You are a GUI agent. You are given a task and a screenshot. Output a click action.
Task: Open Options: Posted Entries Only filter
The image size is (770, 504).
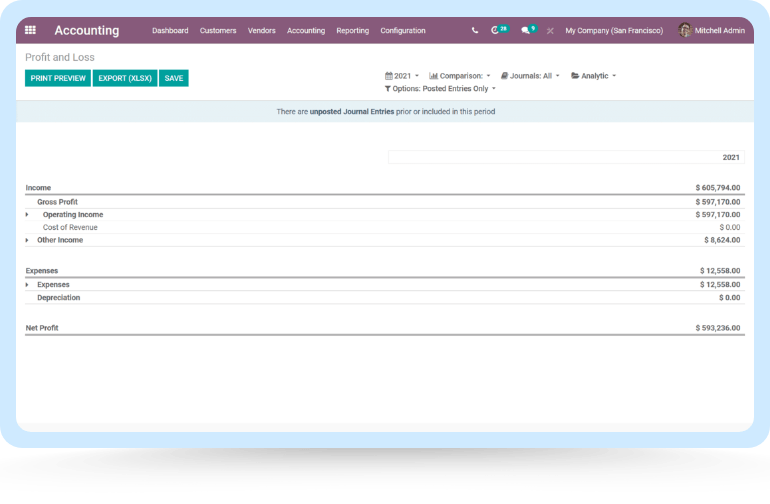point(440,89)
